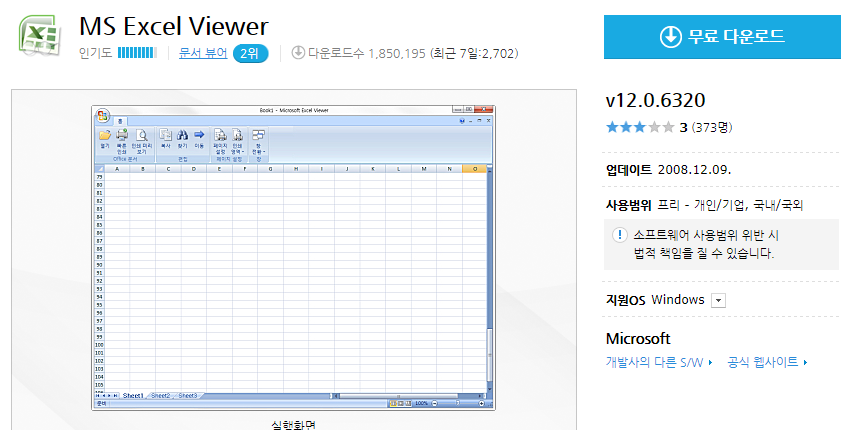This screenshot has width=858, height=430.
Task: Open the 공식 웹사이트 official site link
Action: coord(767,362)
